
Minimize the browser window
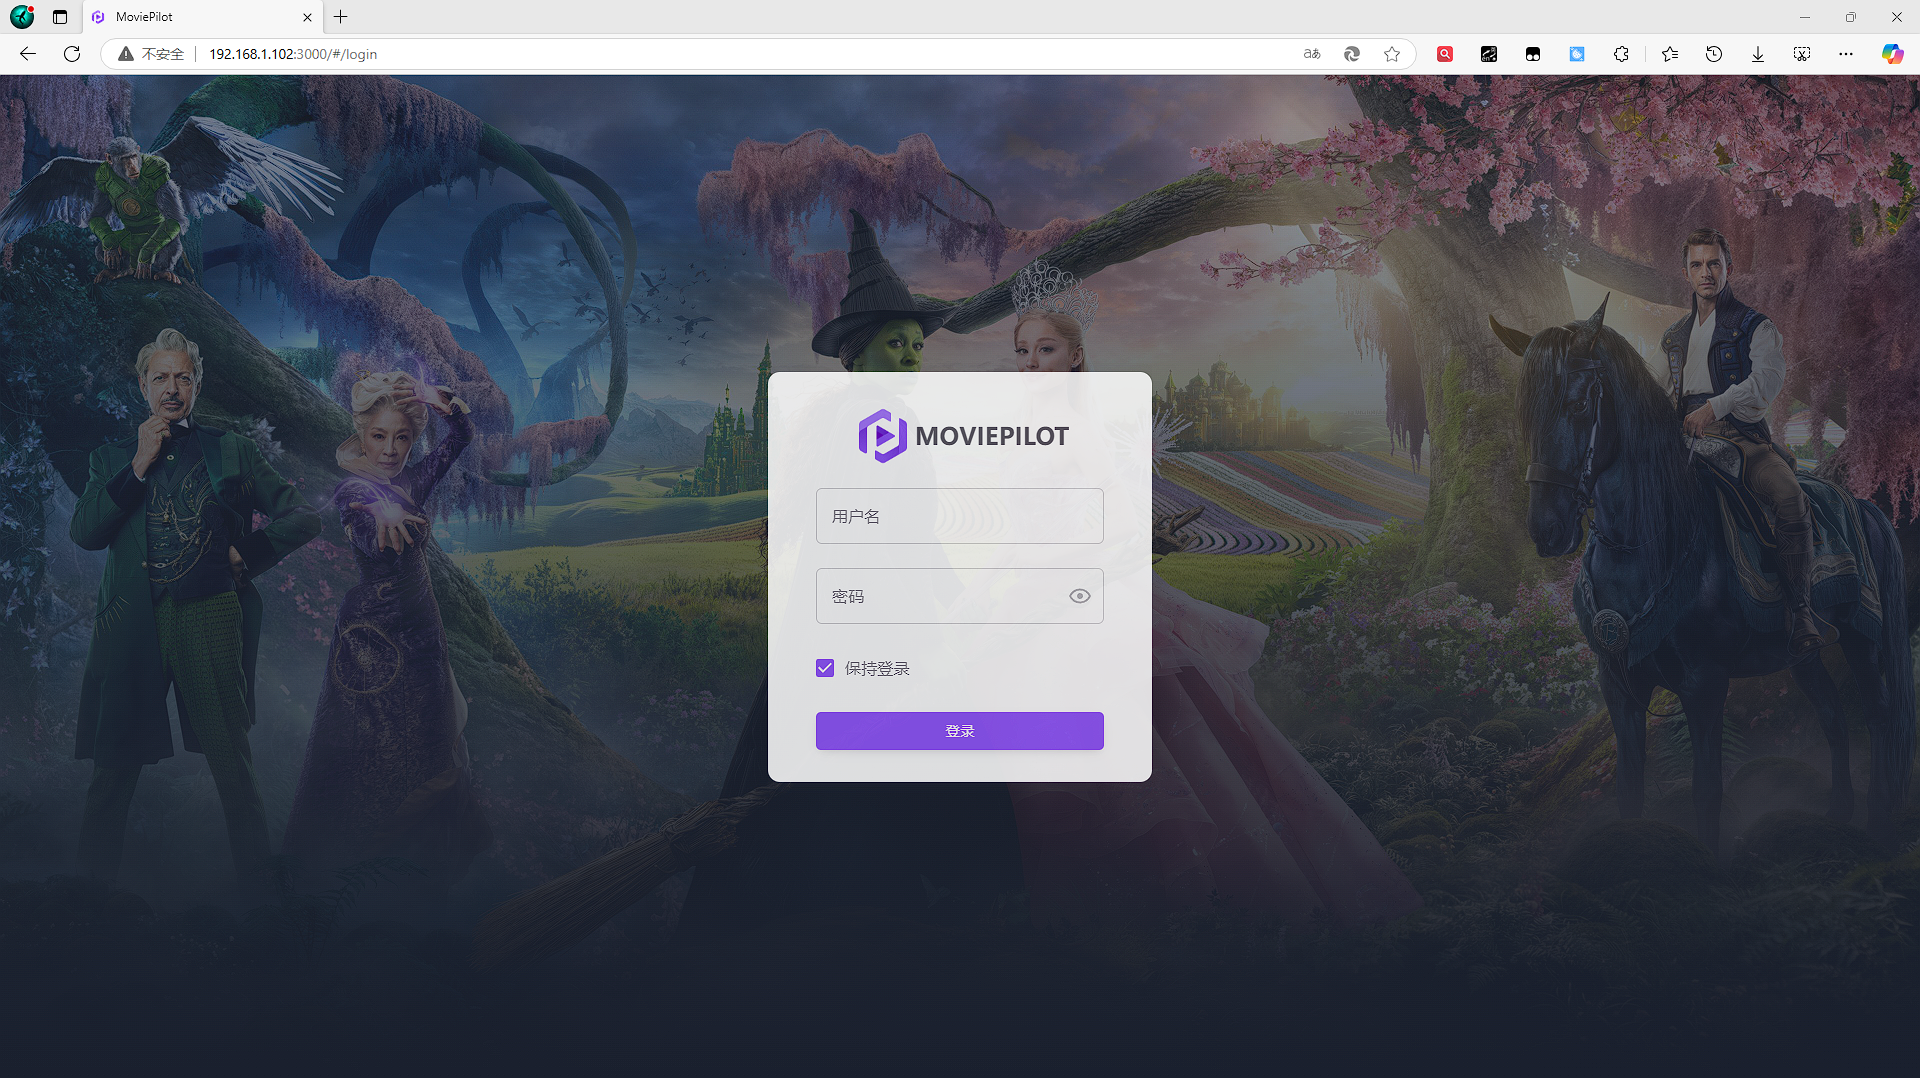click(1805, 17)
